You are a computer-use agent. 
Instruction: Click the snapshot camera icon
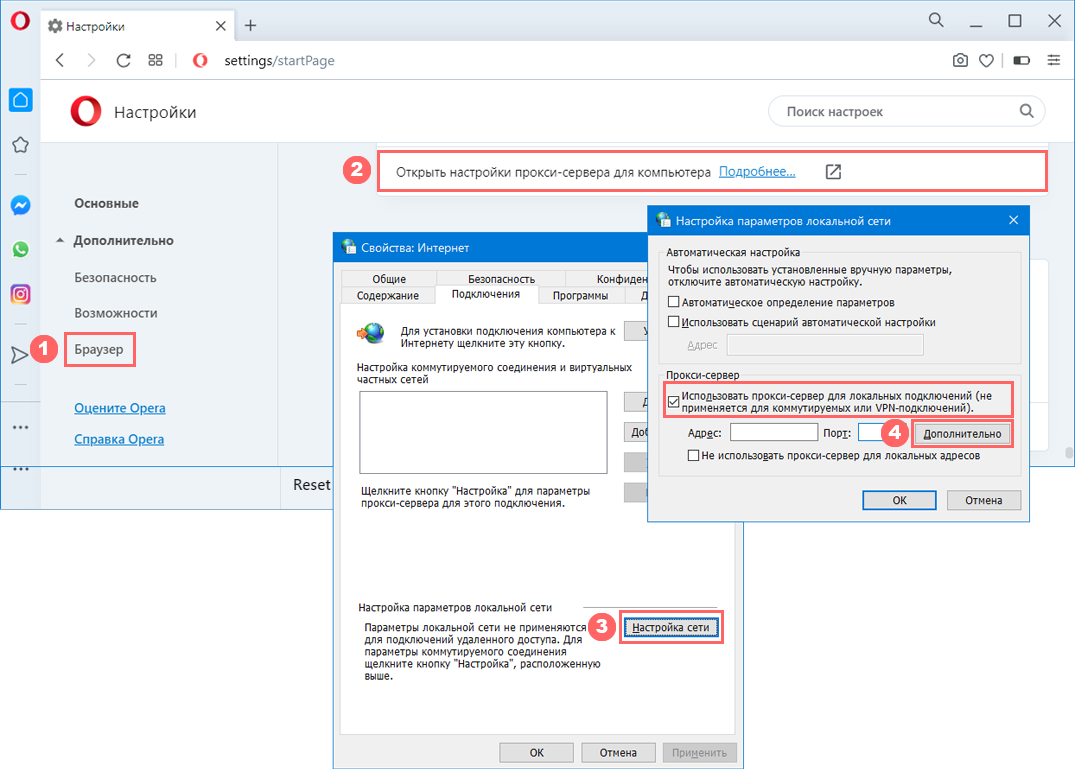960,60
